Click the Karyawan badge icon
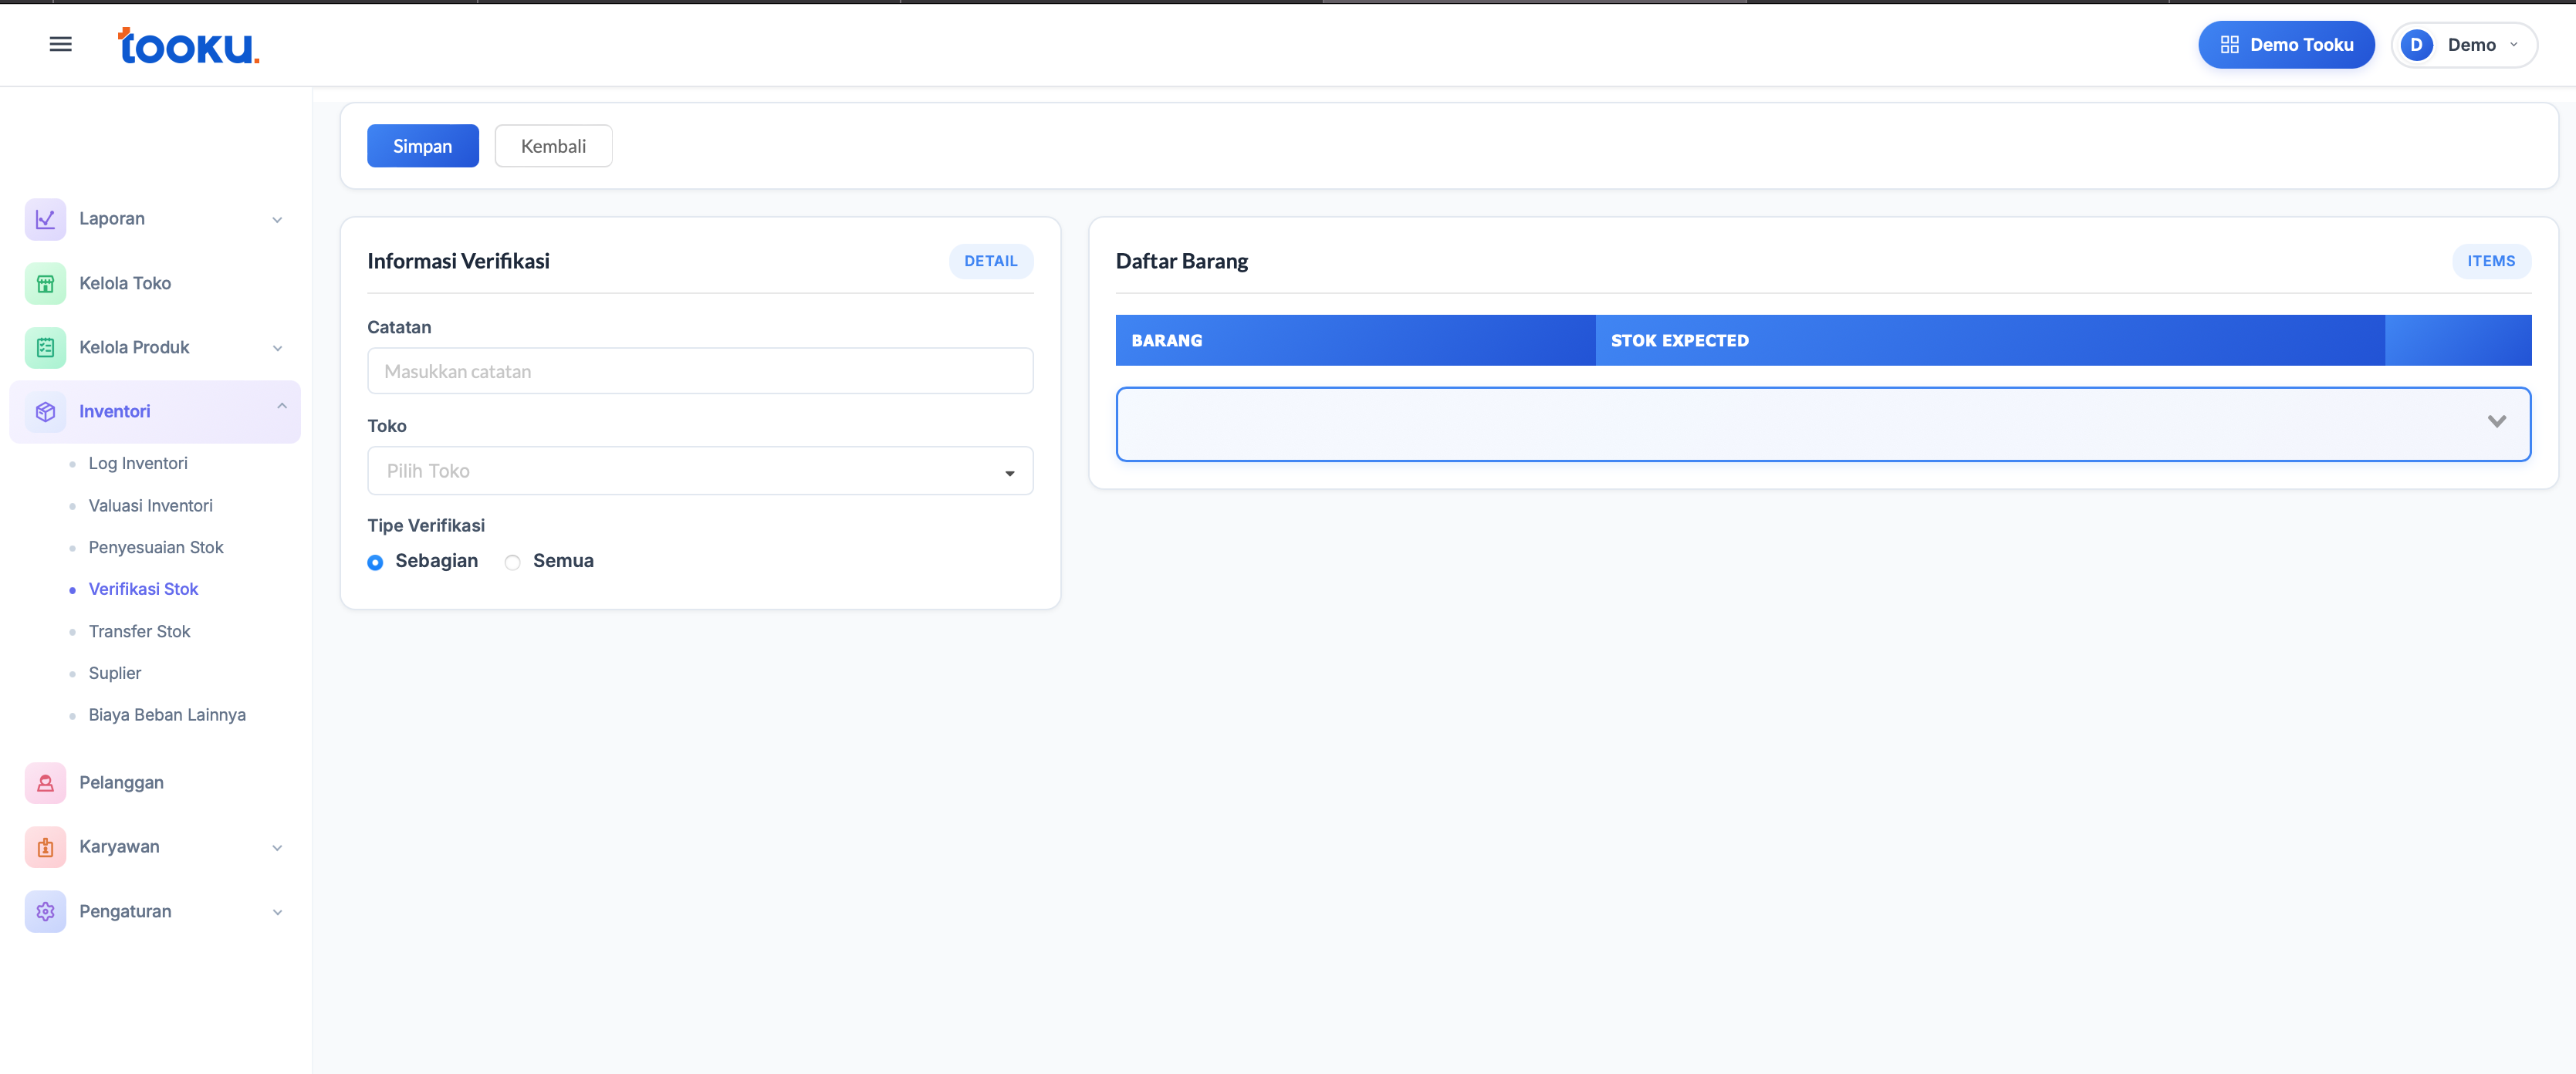This screenshot has width=2576, height=1074. click(45, 847)
